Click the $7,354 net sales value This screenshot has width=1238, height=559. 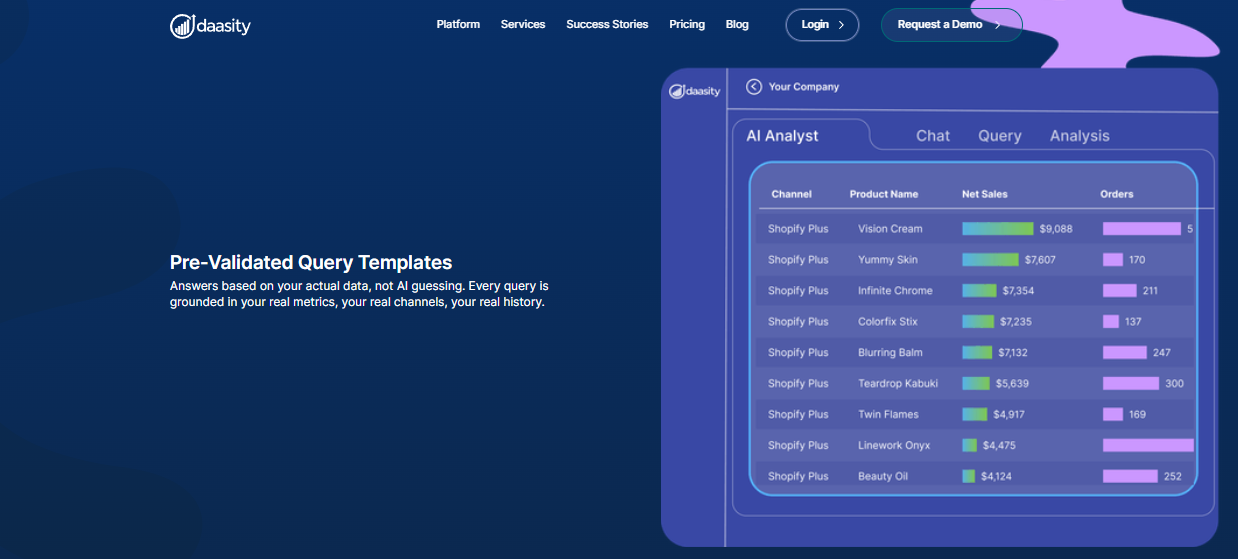1018,291
